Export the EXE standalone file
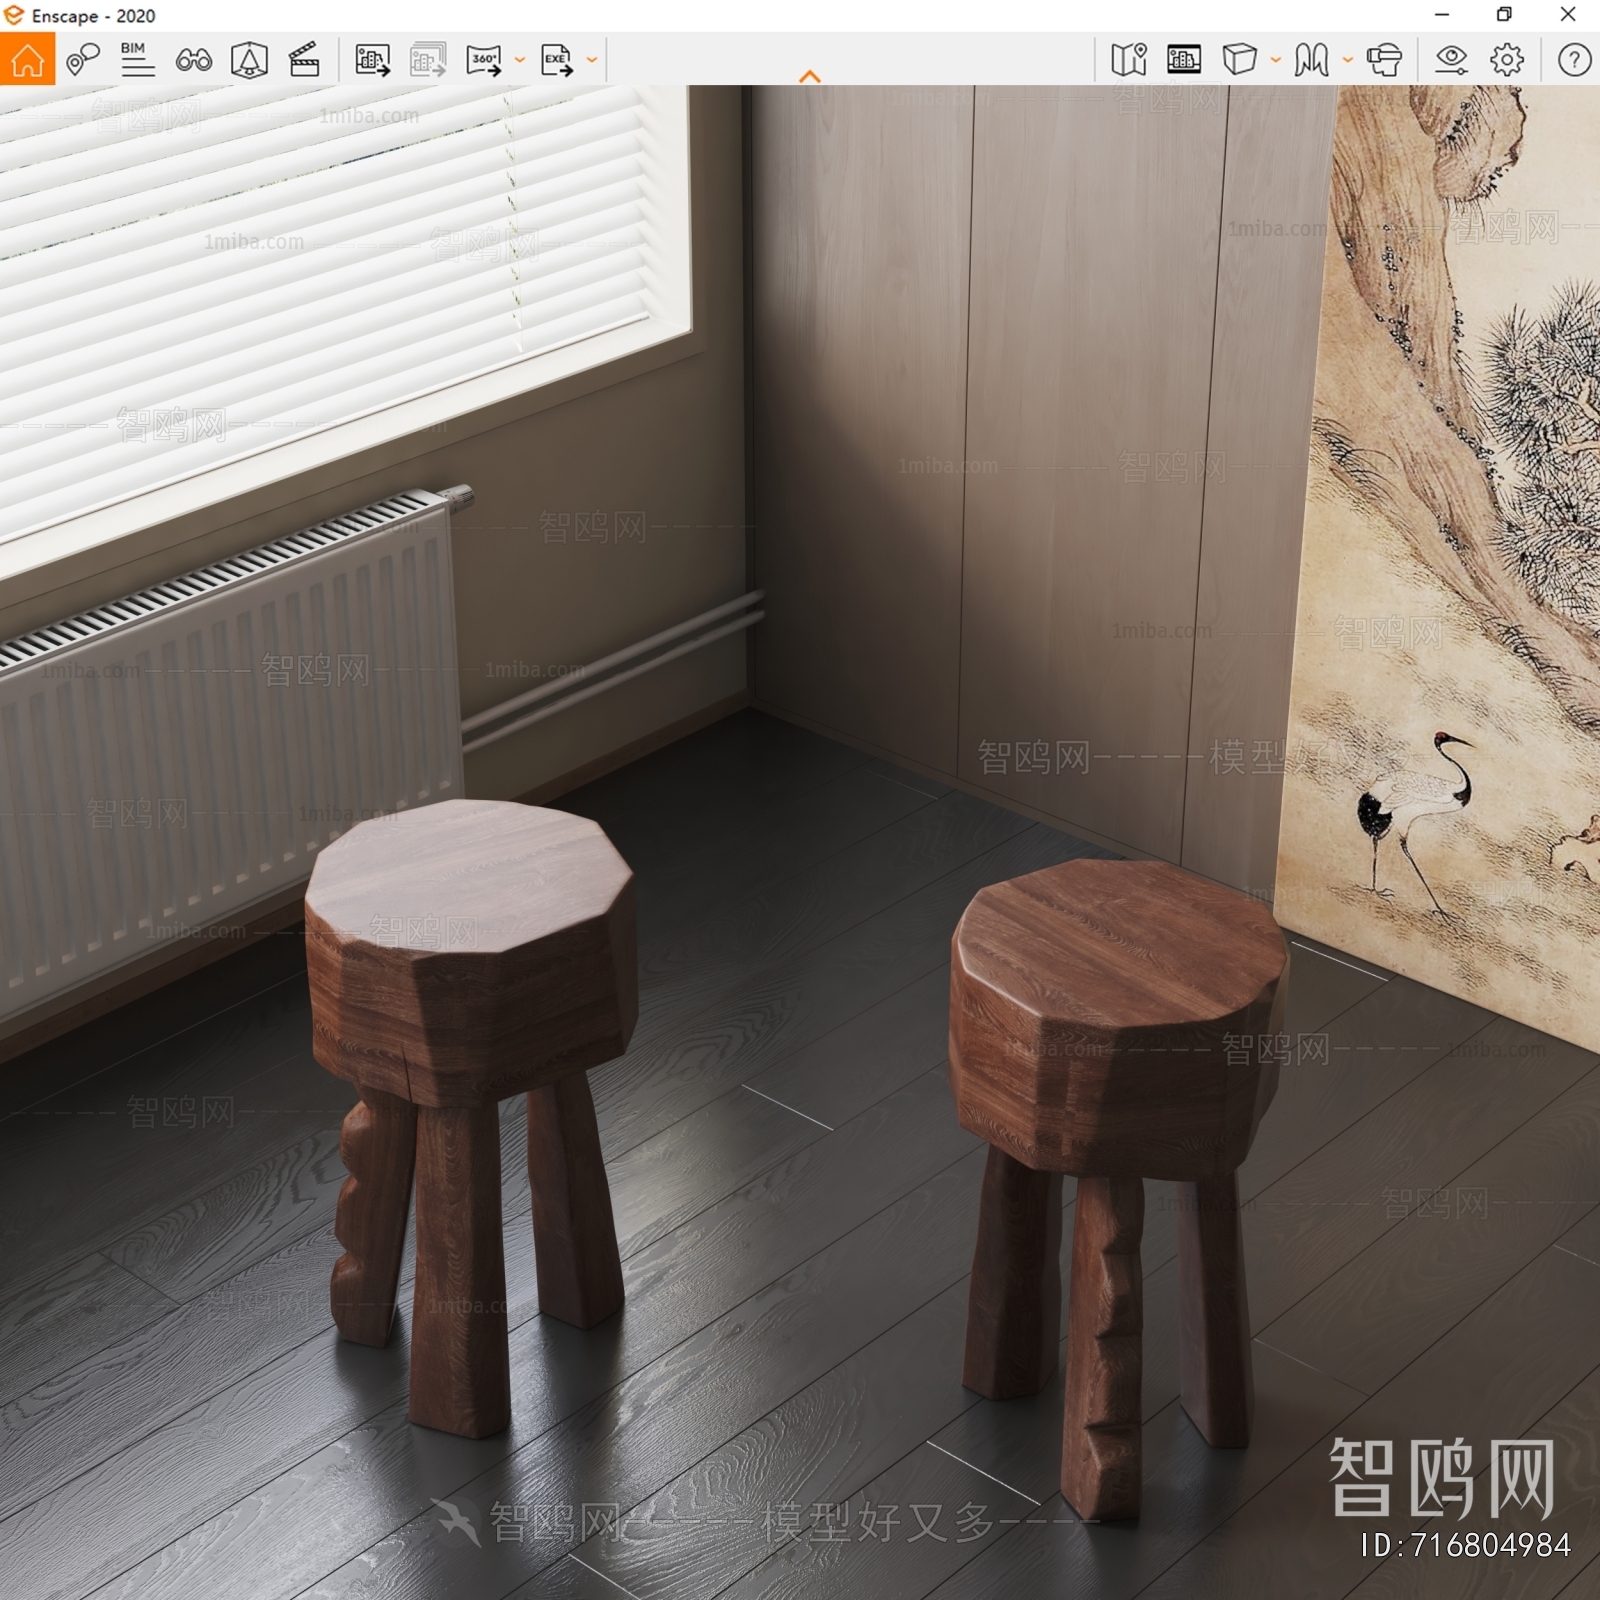The height and width of the screenshot is (1600, 1600). pyautogui.click(x=557, y=60)
